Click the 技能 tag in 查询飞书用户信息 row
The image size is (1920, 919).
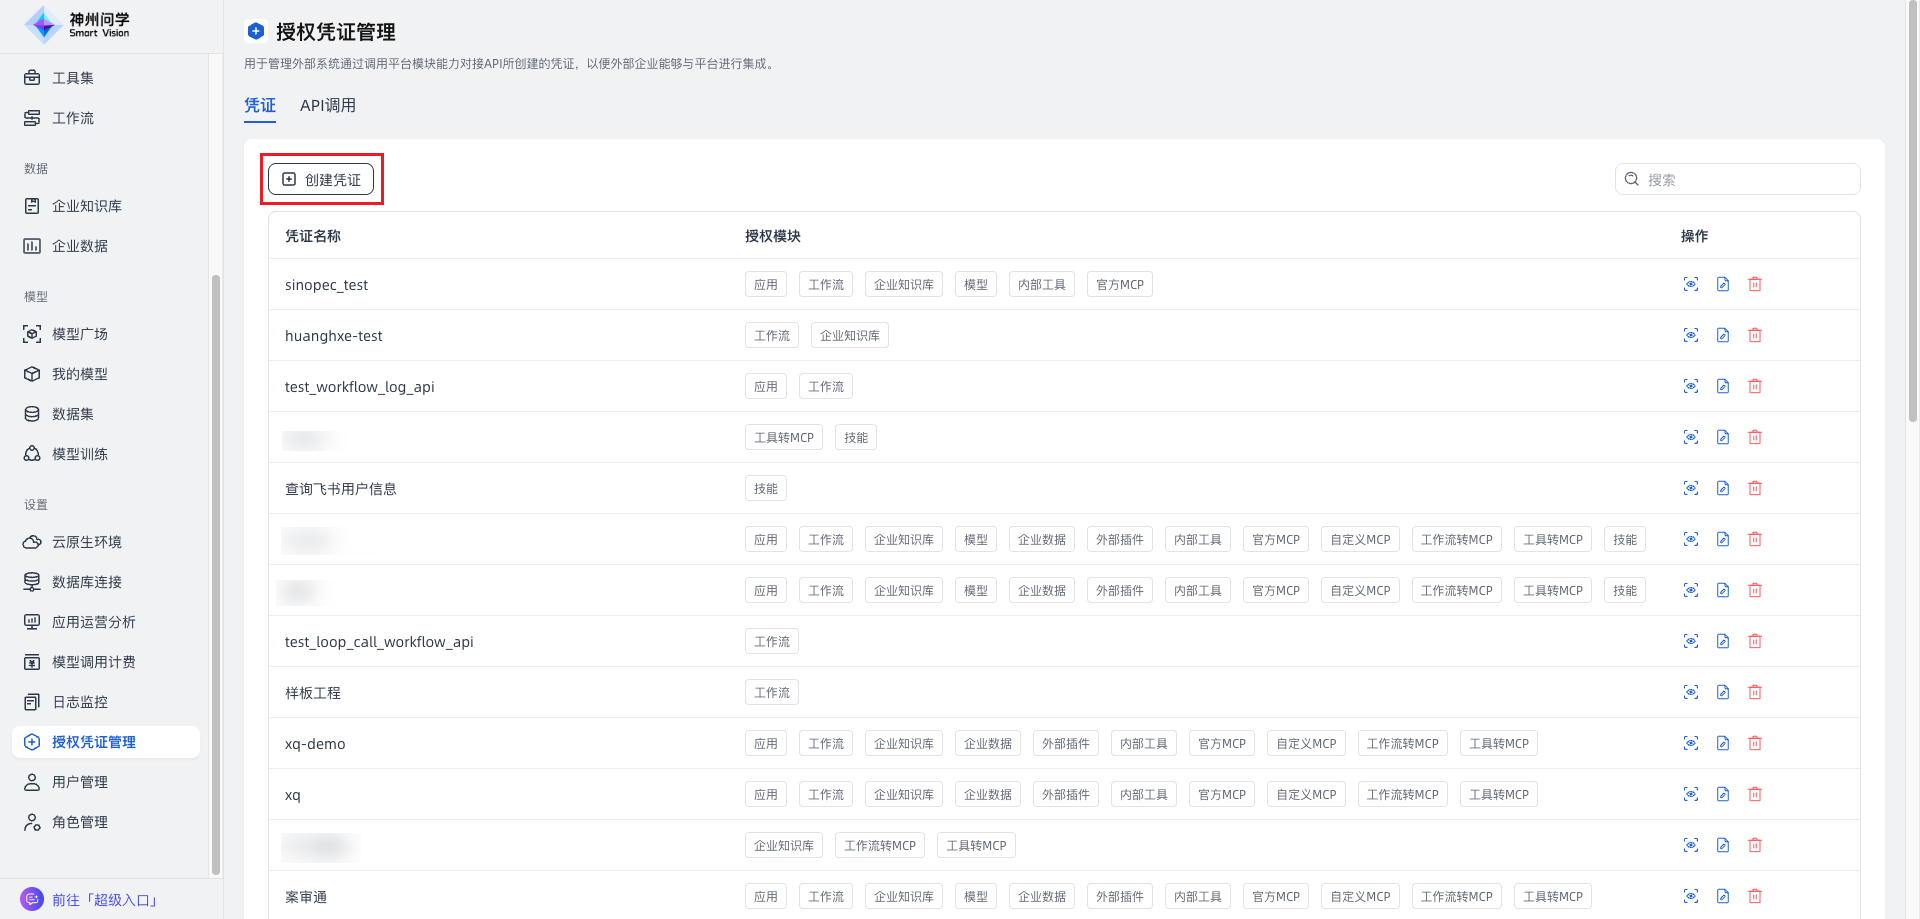(766, 489)
